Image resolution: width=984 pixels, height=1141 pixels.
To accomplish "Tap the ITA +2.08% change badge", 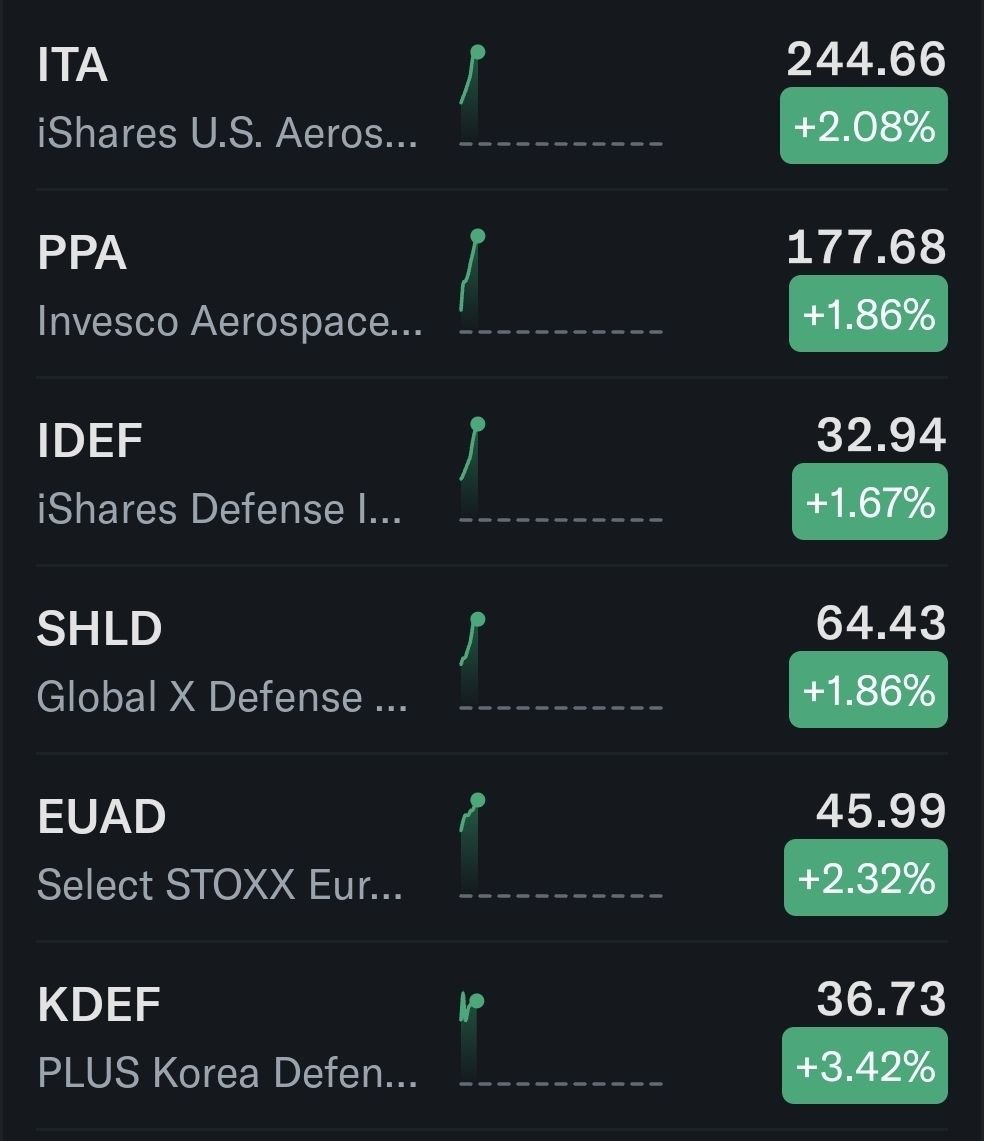I will (x=863, y=126).
